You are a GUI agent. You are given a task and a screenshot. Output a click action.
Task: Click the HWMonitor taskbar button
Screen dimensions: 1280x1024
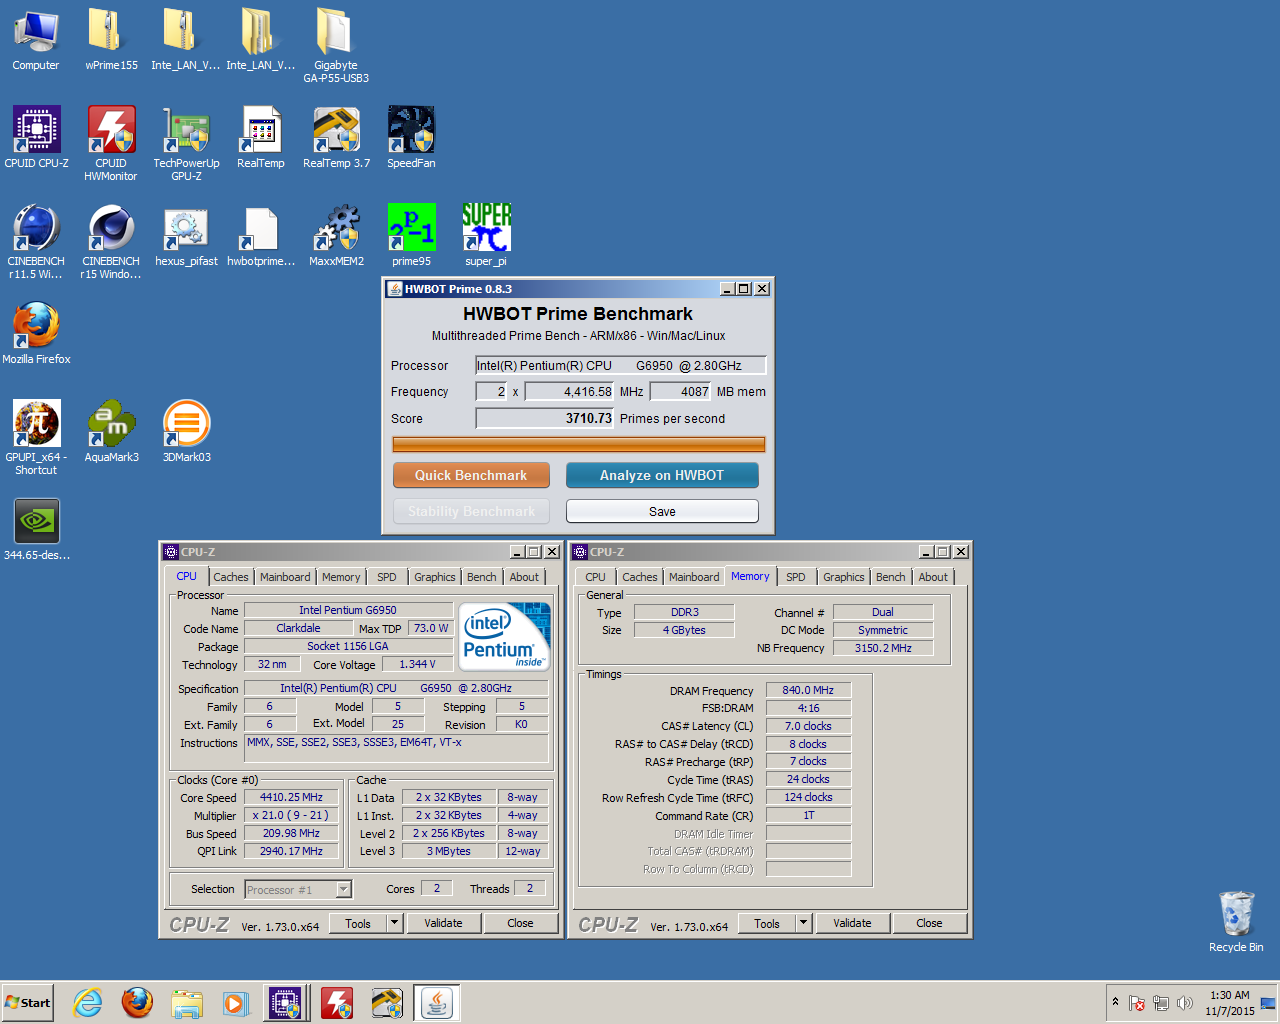coord(336,1003)
